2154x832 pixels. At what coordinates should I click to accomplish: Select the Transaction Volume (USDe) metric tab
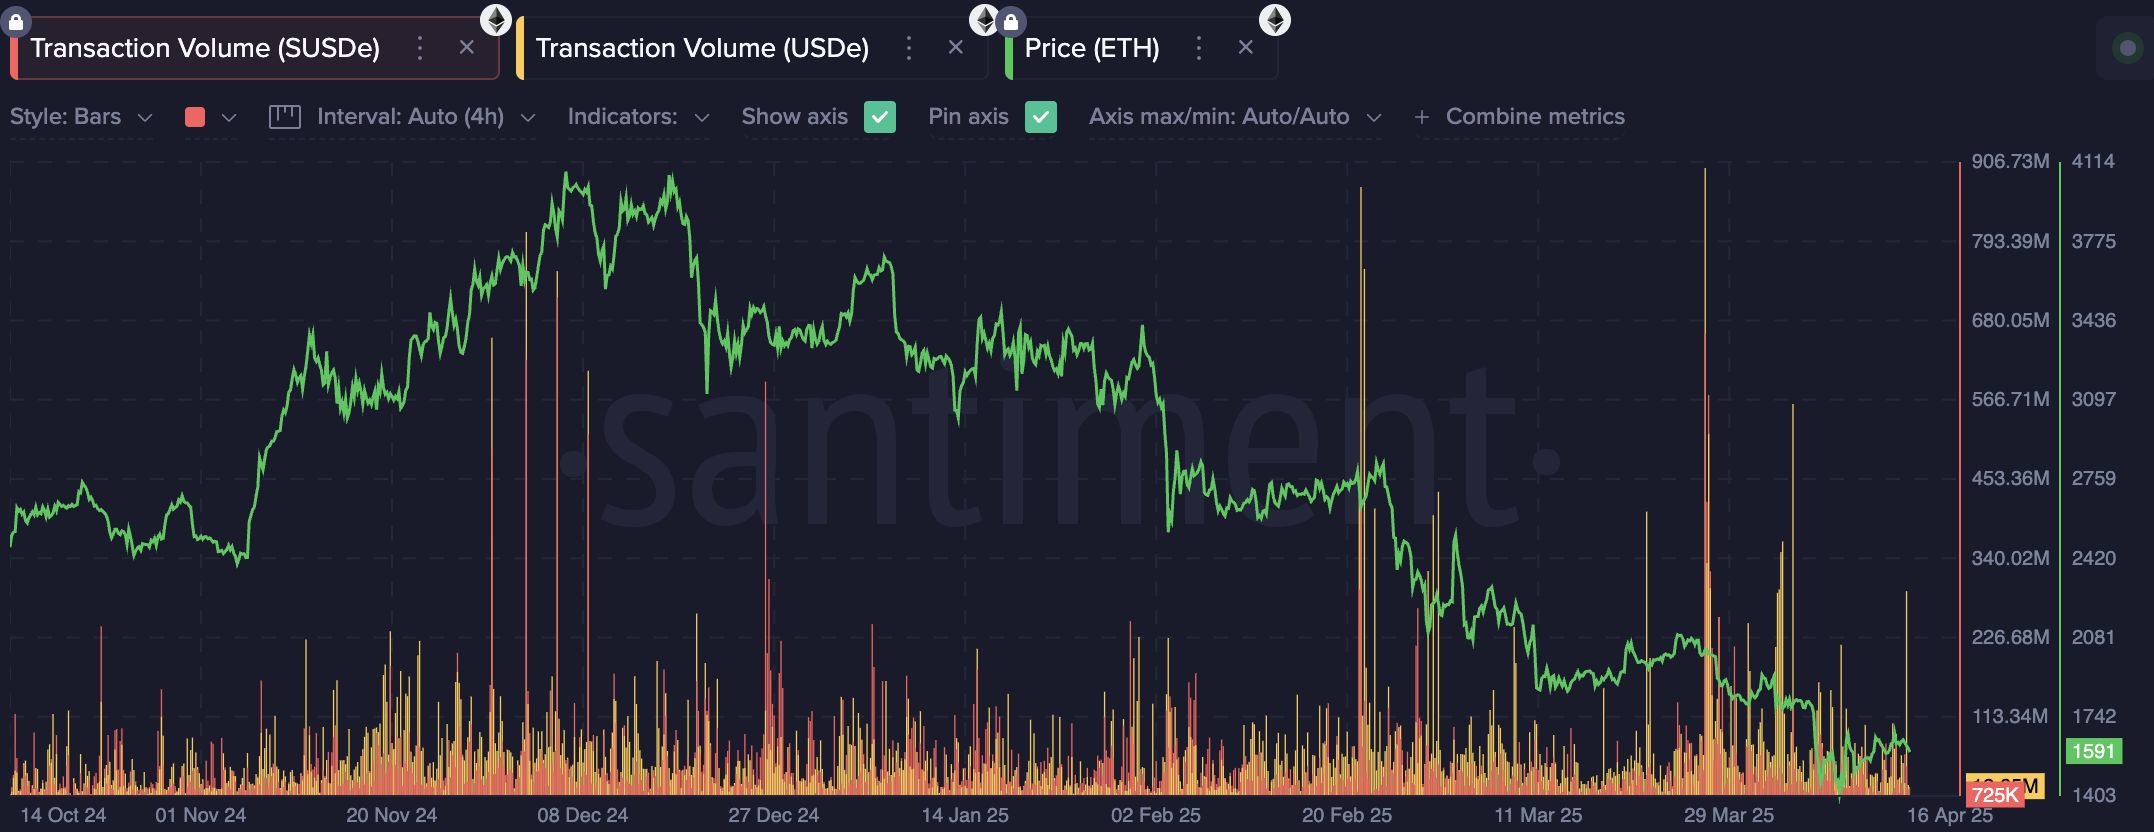(x=702, y=48)
